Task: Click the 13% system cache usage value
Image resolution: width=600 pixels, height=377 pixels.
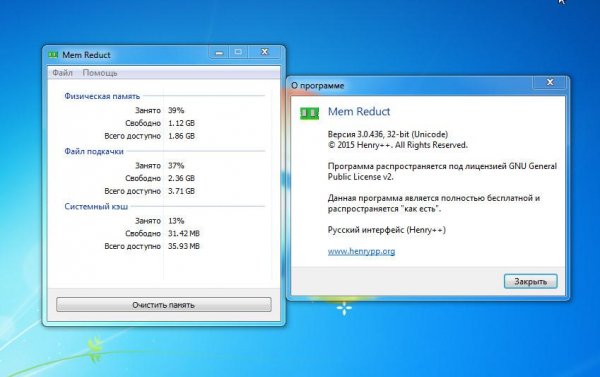Action: pos(176,220)
